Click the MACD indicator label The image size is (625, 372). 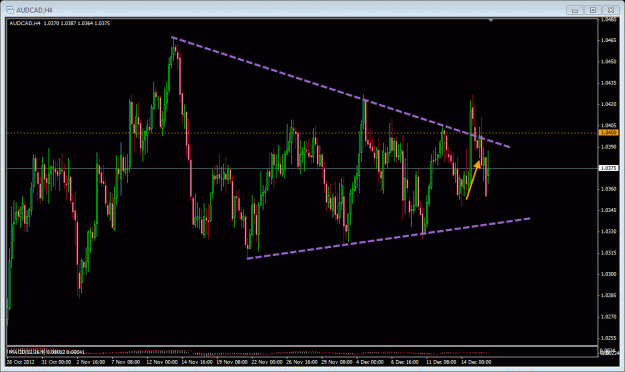coord(47,352)
